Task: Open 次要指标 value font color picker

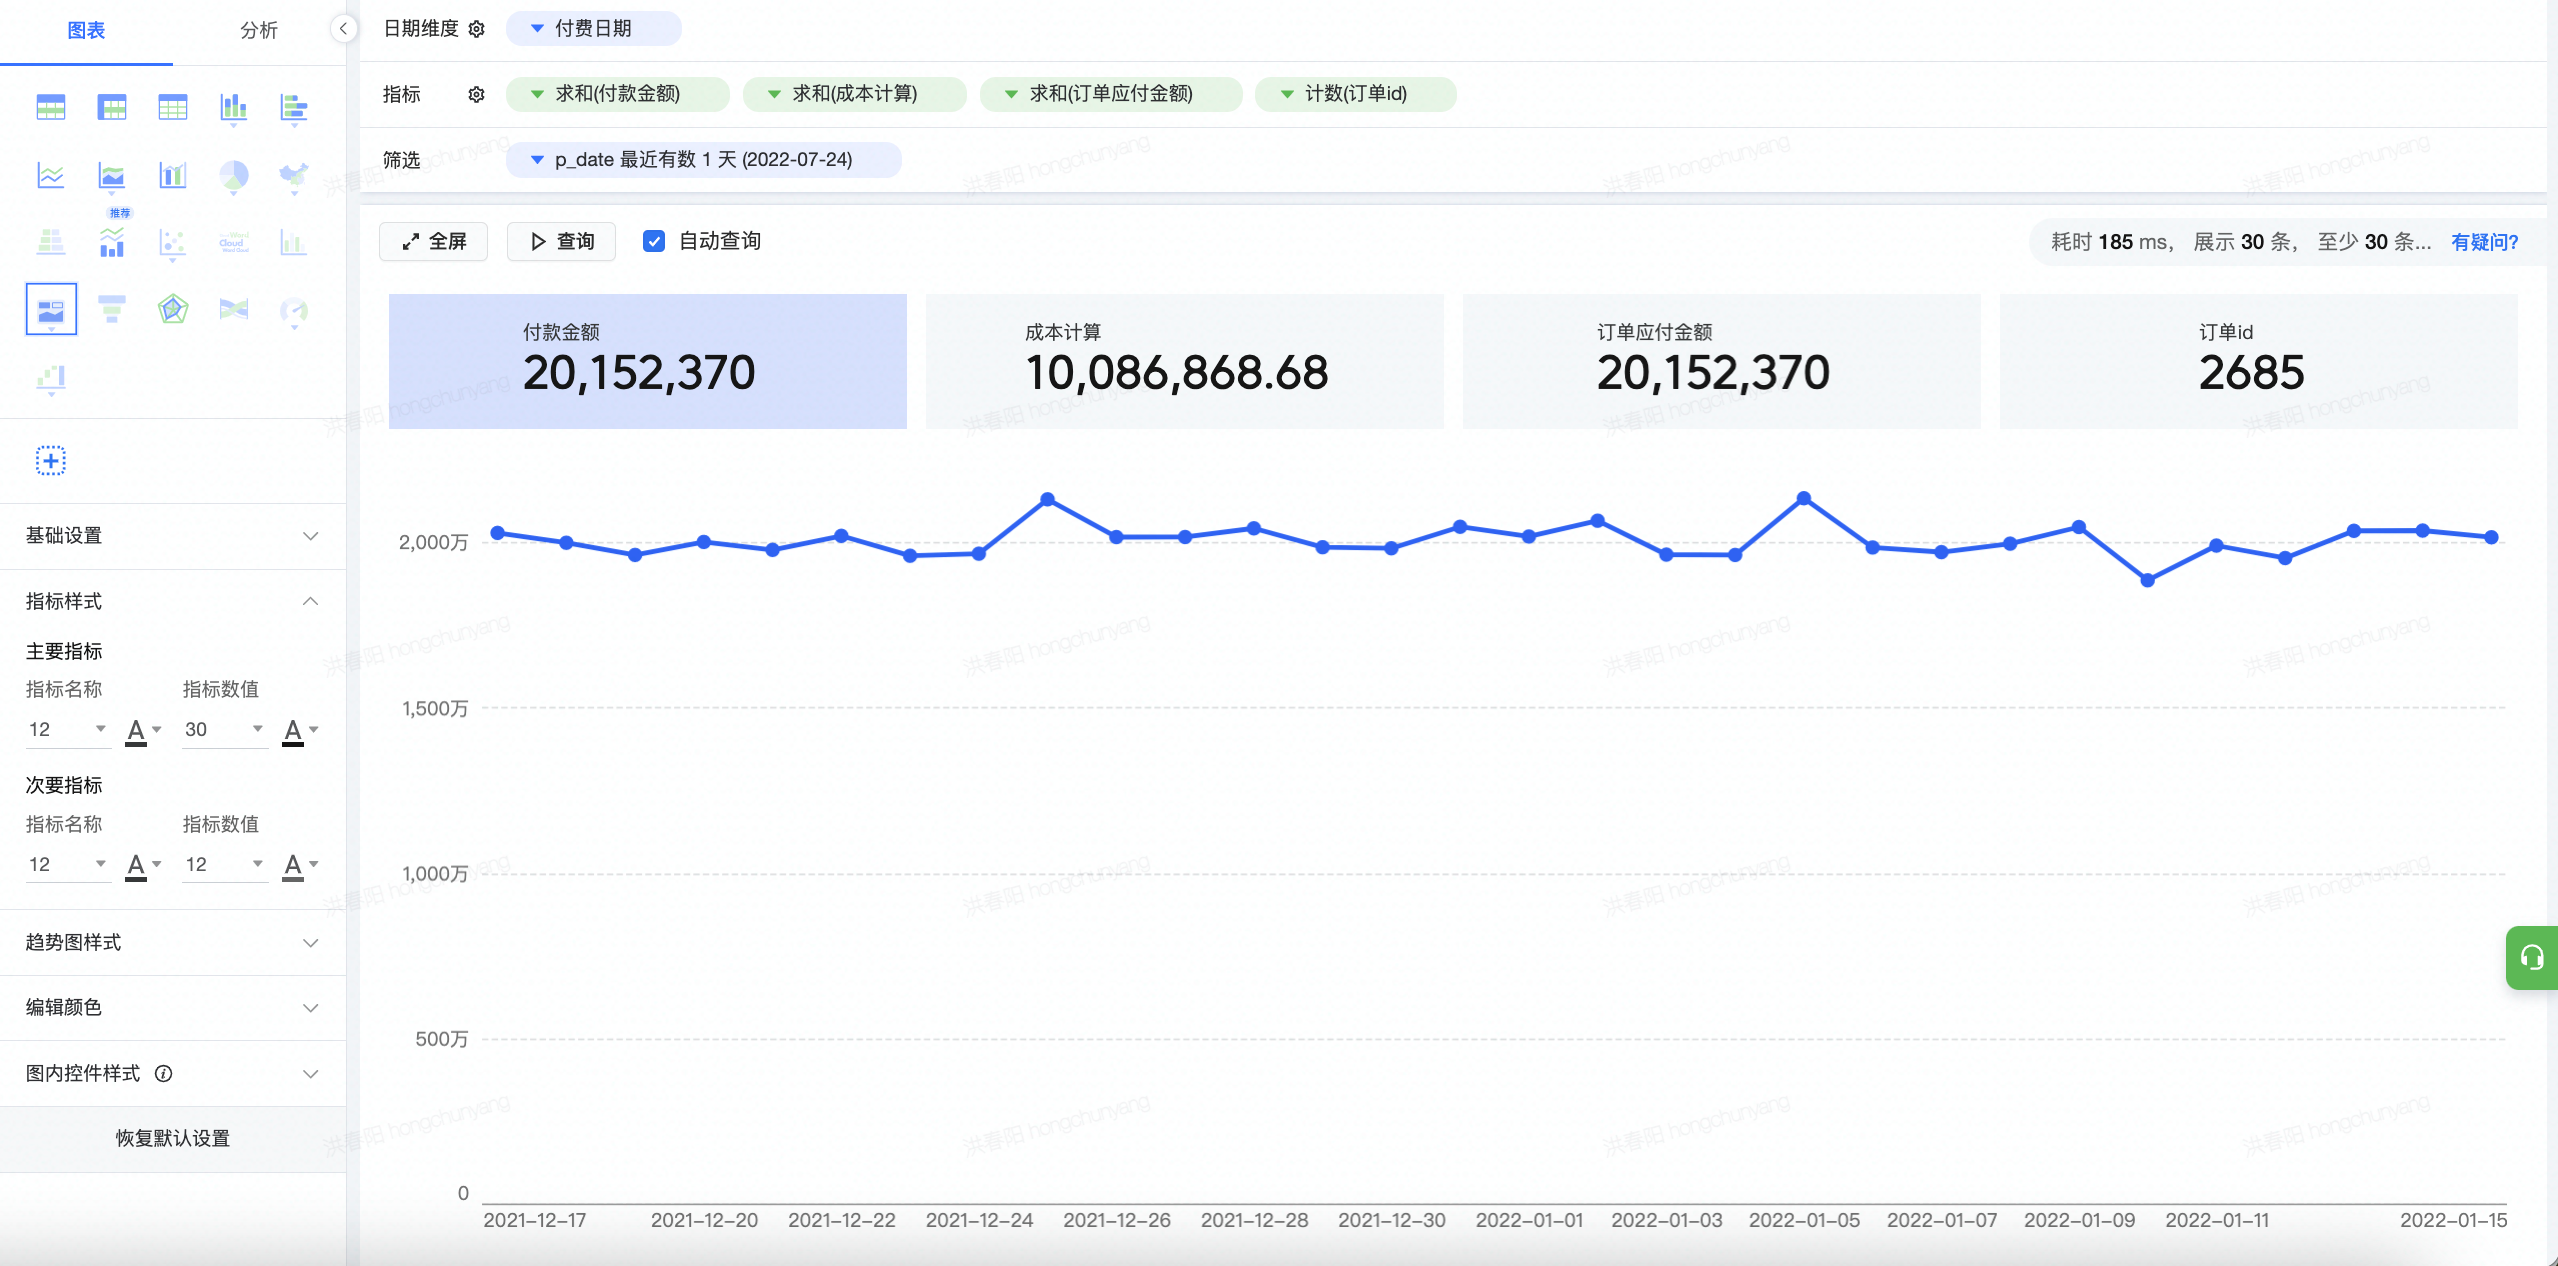Action: click(x=300, y=866)
